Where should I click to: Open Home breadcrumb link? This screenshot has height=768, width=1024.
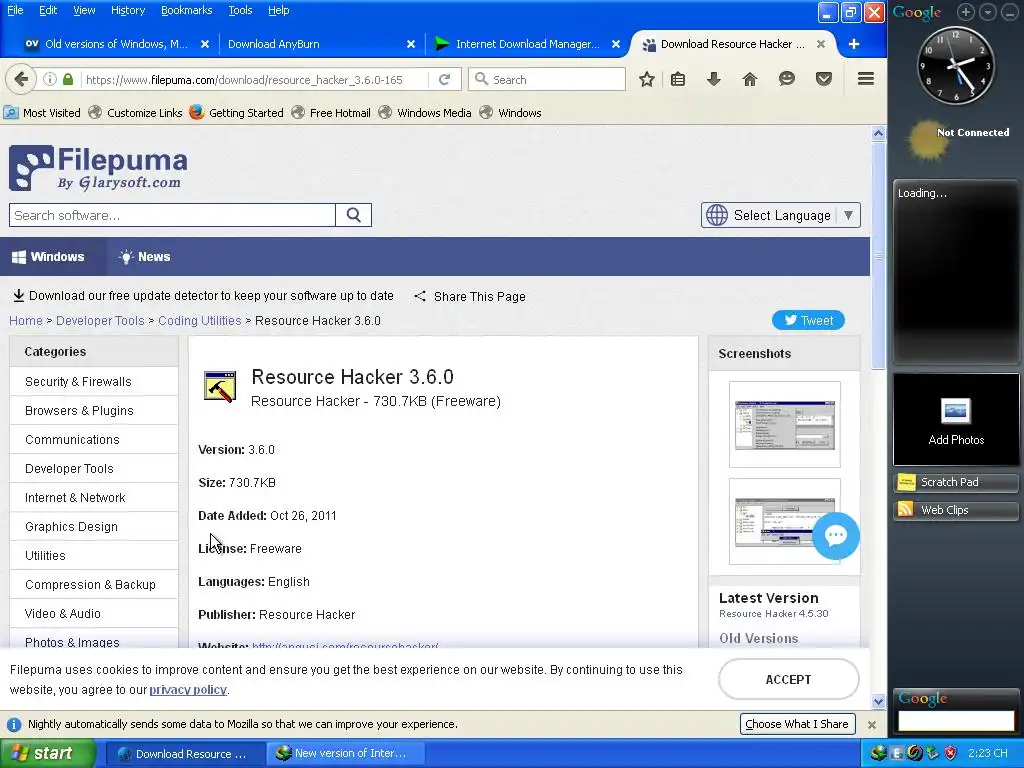tap(25, 321)
